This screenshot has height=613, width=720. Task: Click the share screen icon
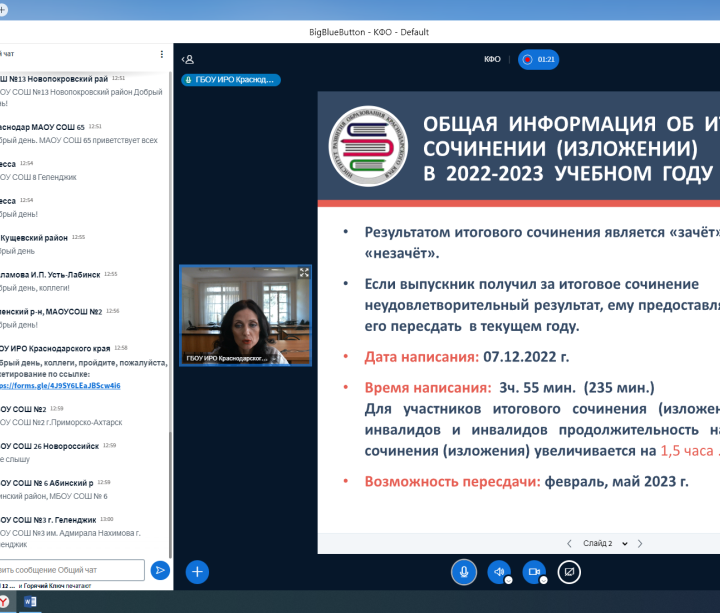point(569,571)
